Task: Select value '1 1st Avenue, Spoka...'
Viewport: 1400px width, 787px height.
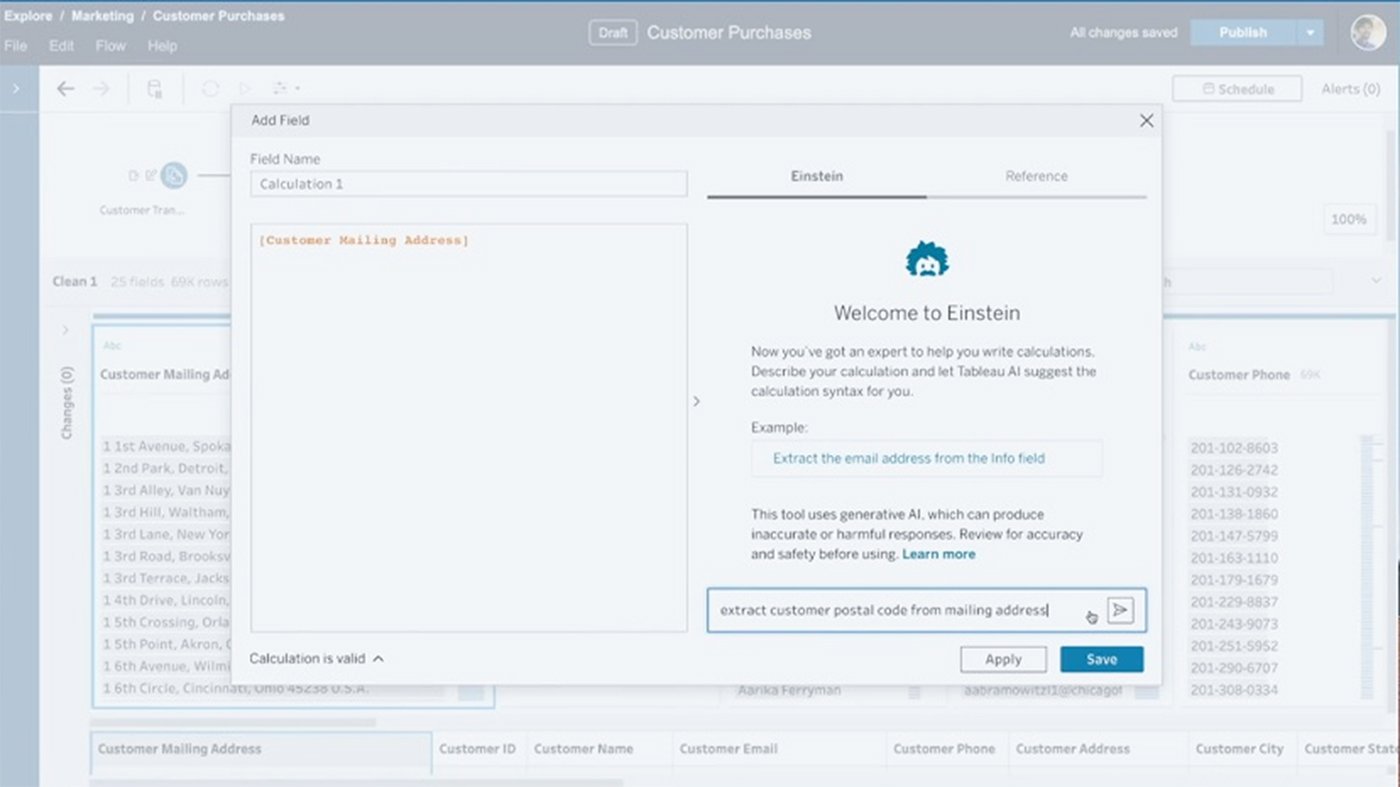Action: [x=167, y=447]
